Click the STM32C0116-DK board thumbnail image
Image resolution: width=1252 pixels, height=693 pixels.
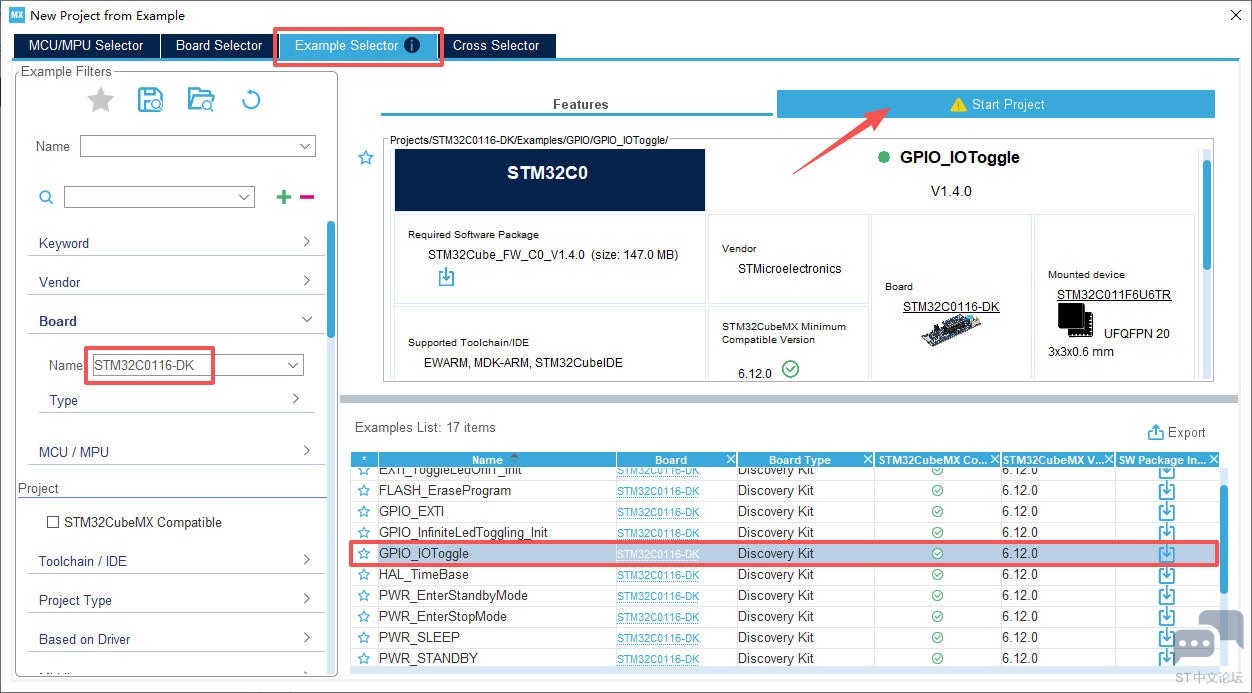[950, 333]
